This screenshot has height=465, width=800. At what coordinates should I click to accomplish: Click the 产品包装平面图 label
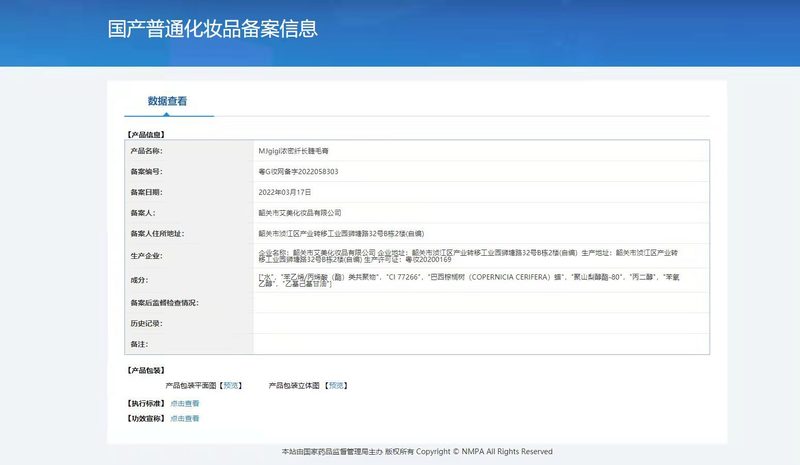tap(191, 385)
